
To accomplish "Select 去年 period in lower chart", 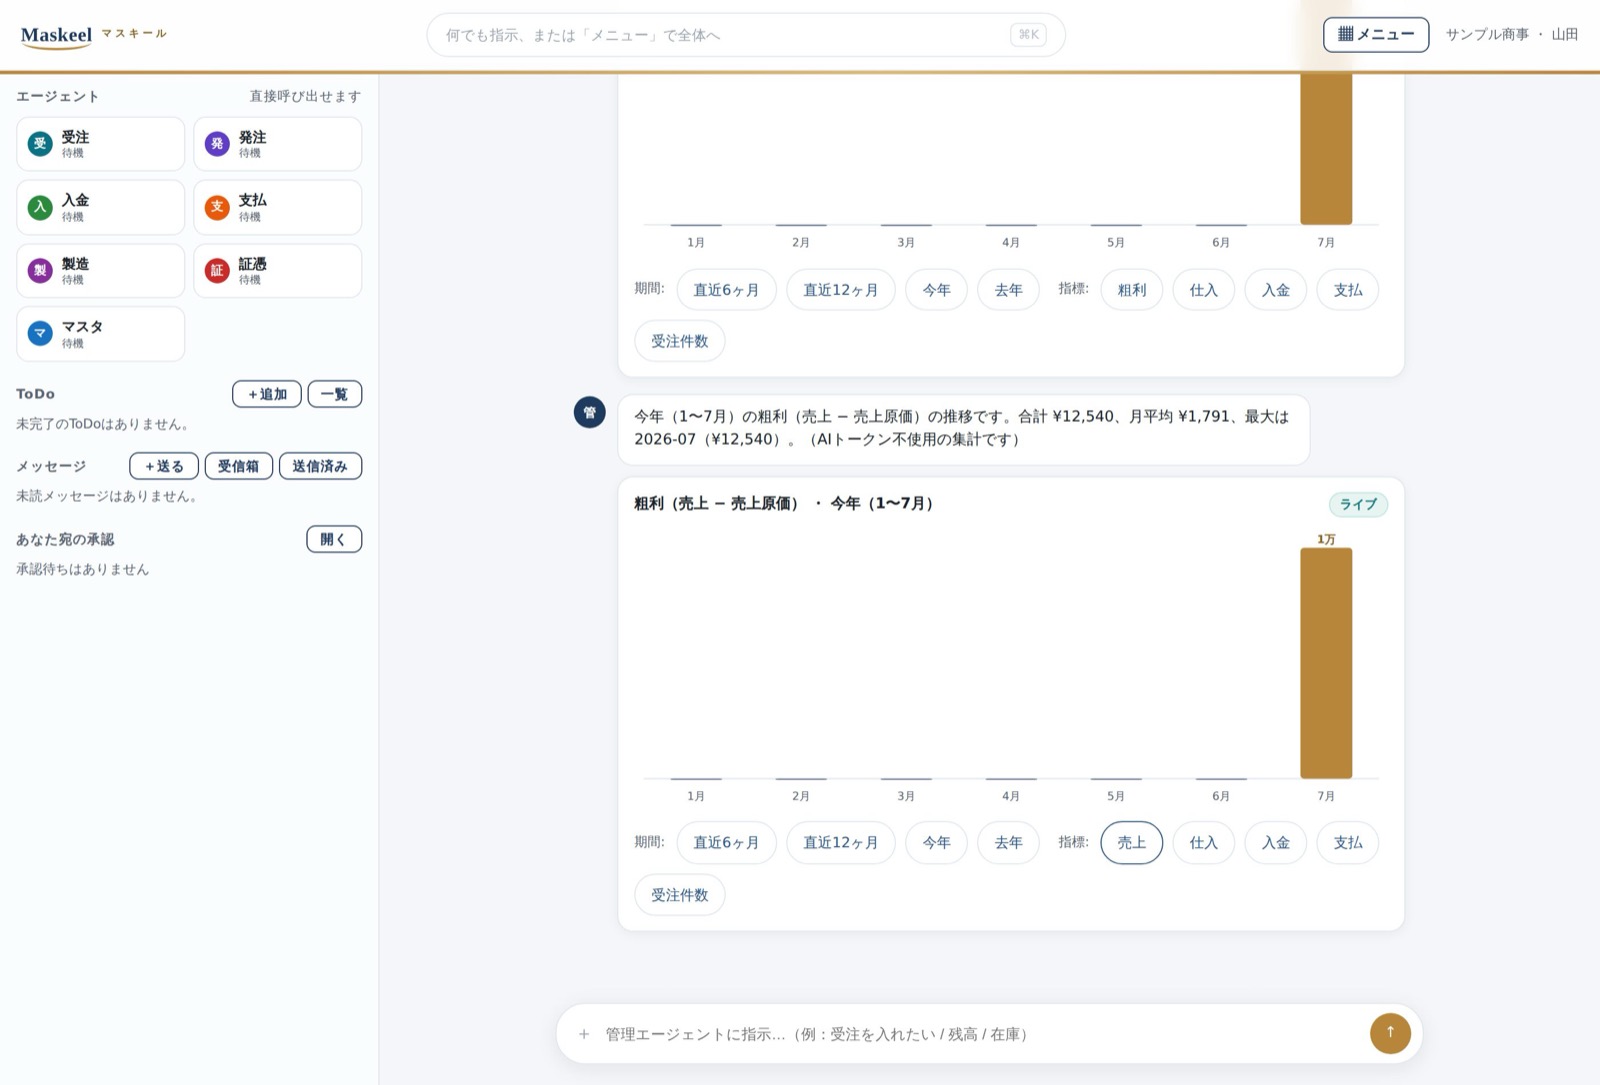I will pyautogui.click(x=1009, y=843).
